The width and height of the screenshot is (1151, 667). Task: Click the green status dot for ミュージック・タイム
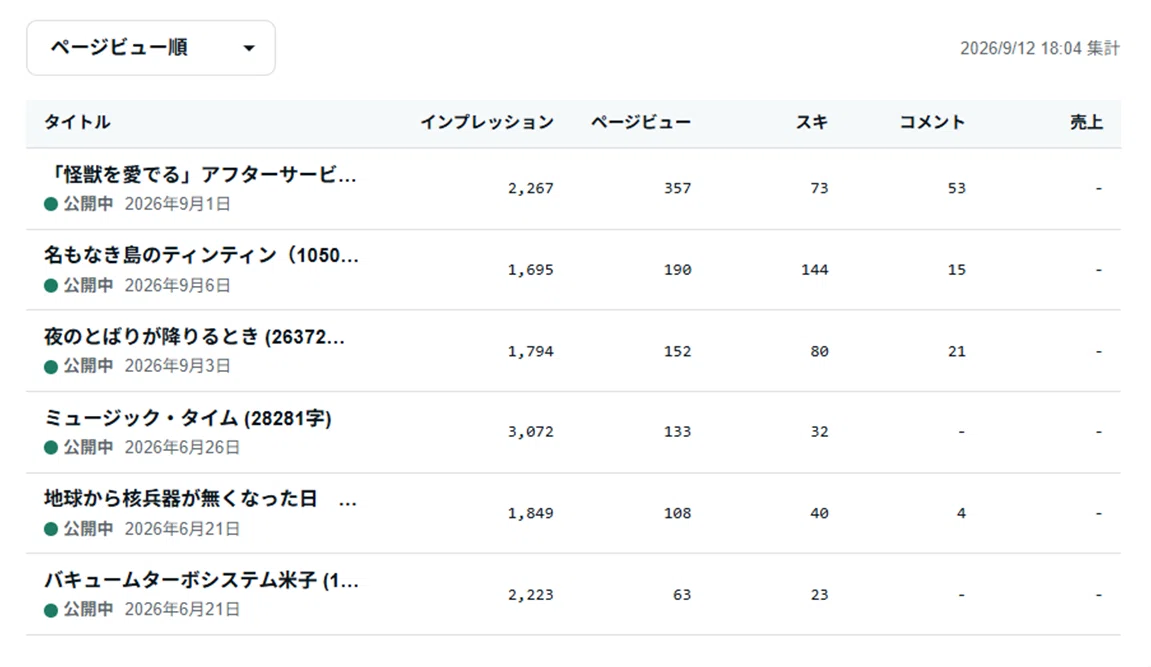51,448
